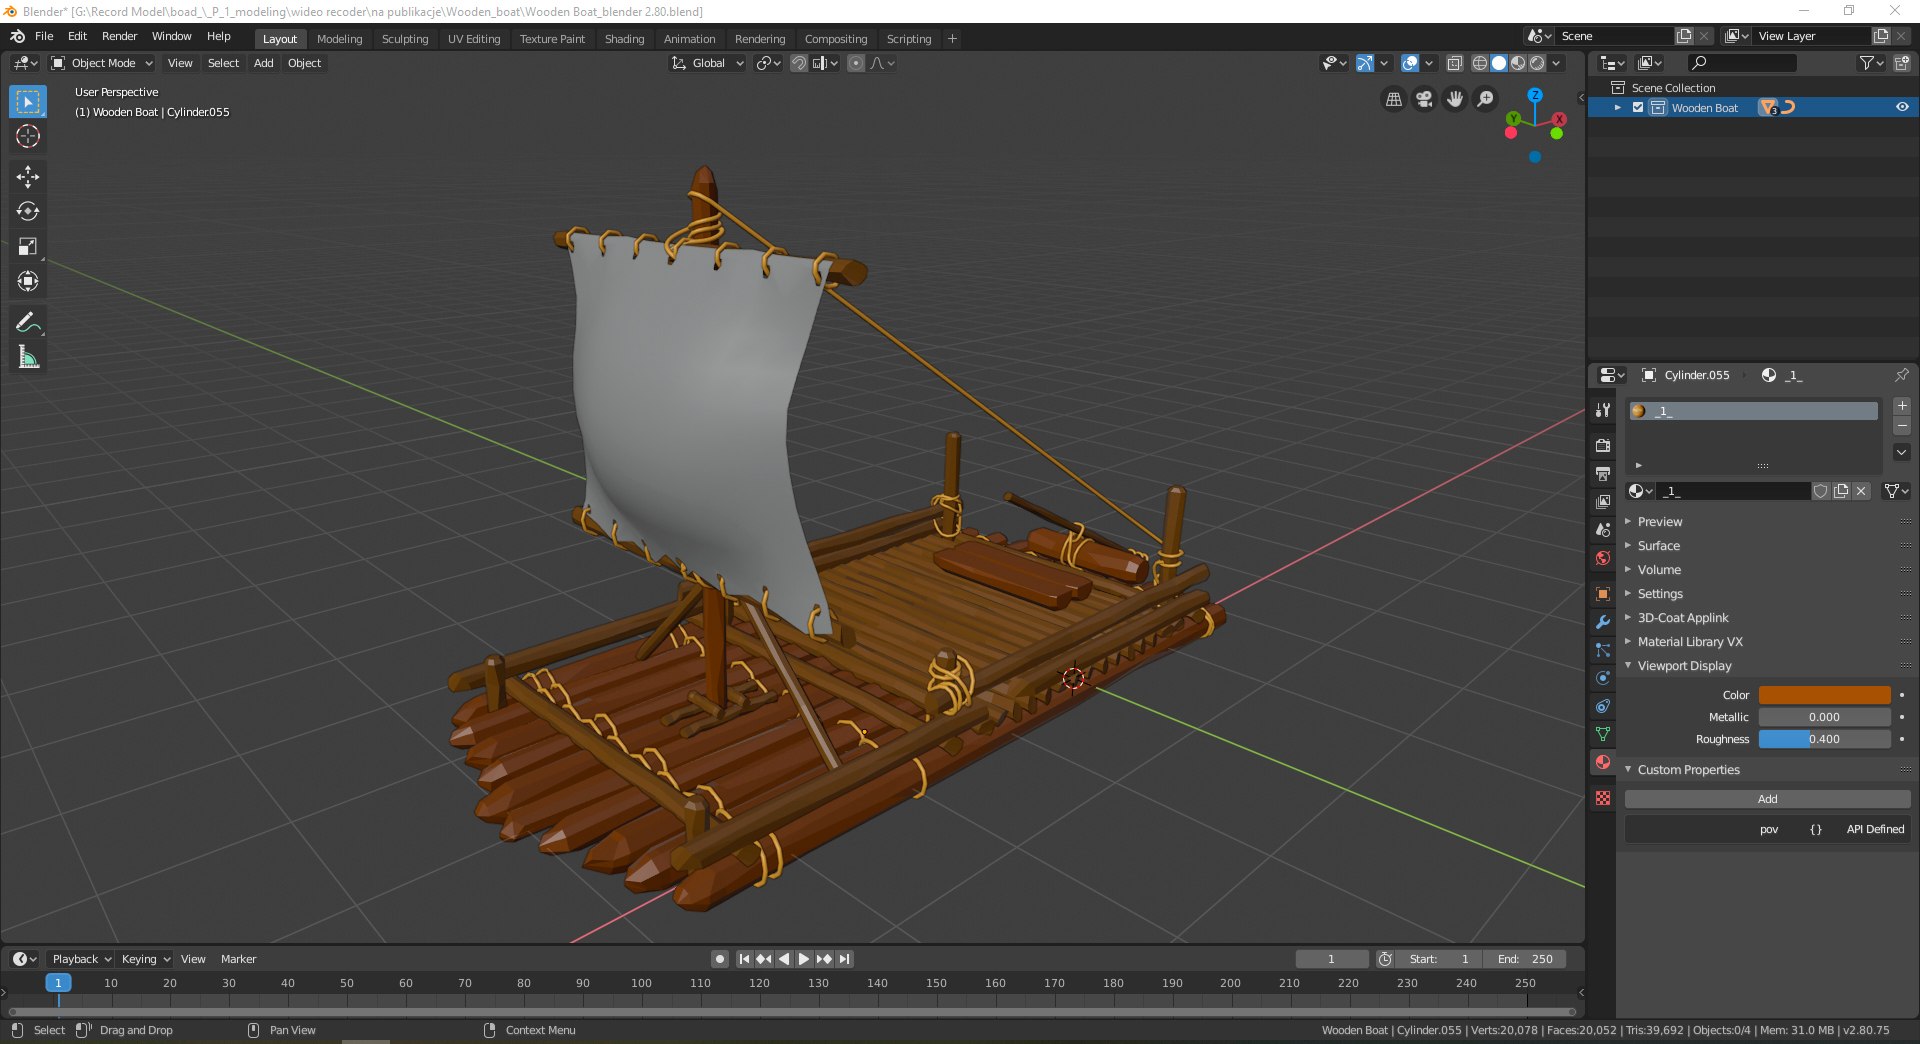
Task: Choose the Measure ruler tool
Action: (x=28, y=357)
